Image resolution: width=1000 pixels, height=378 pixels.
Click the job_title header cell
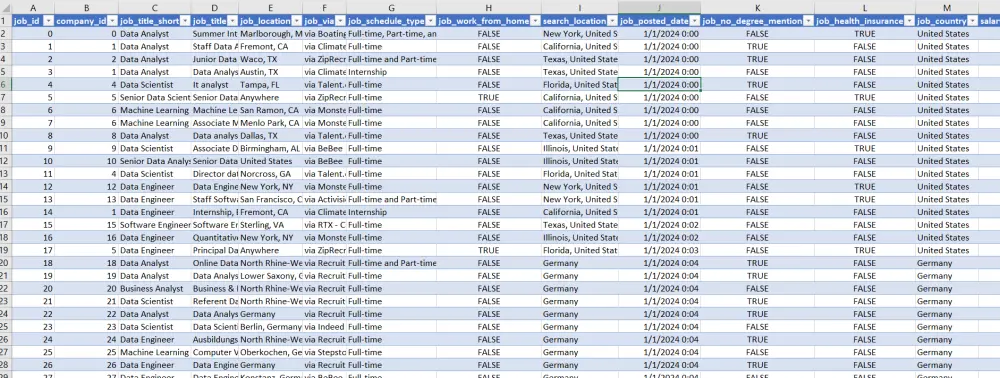pyautogui.click(x=215, y=21)
